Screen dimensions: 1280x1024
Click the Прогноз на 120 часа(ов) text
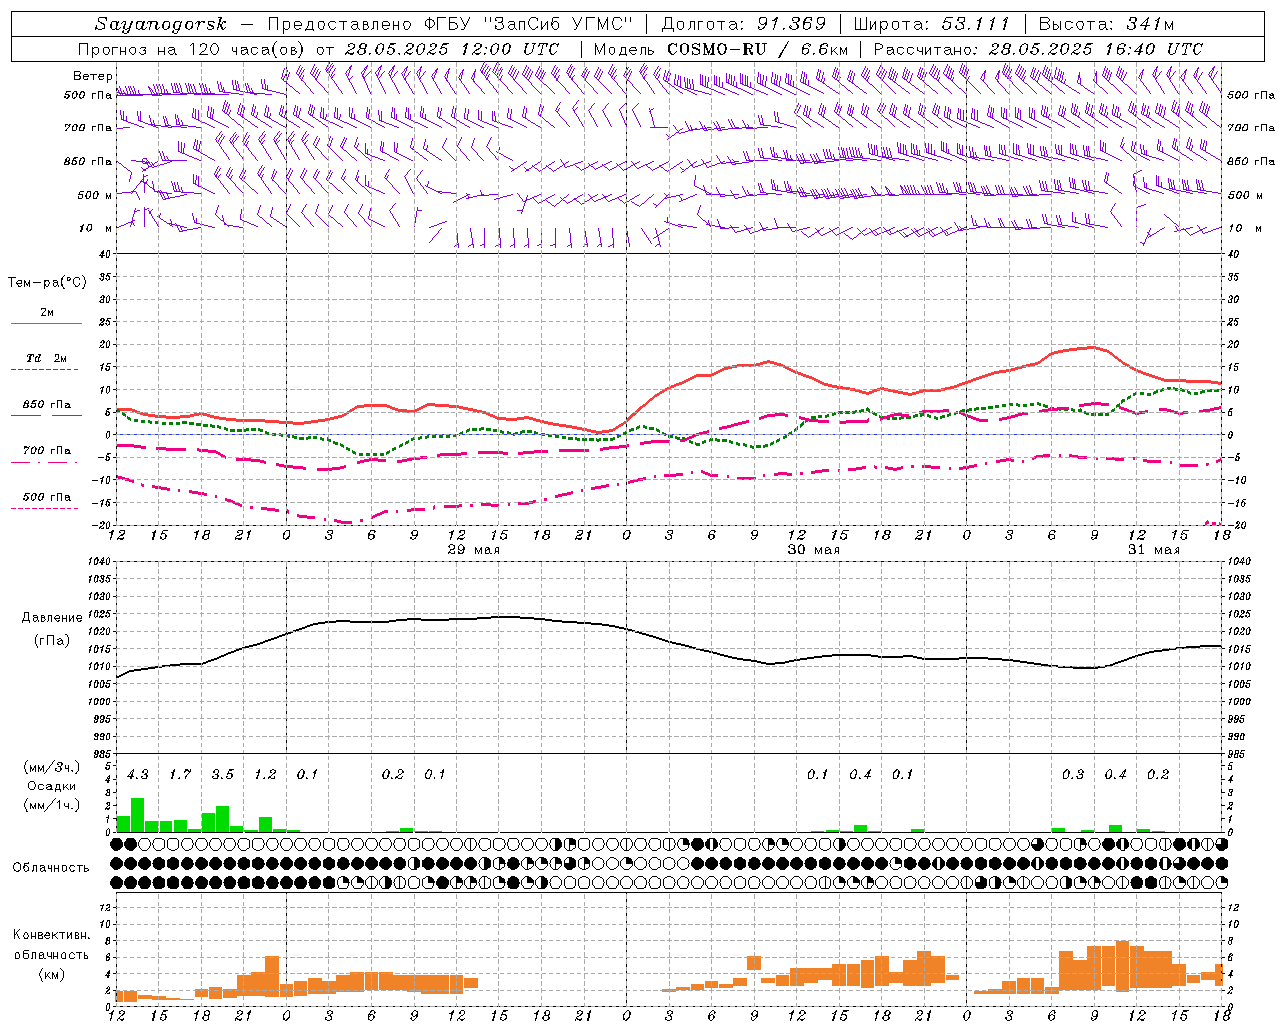click(193, 48)
